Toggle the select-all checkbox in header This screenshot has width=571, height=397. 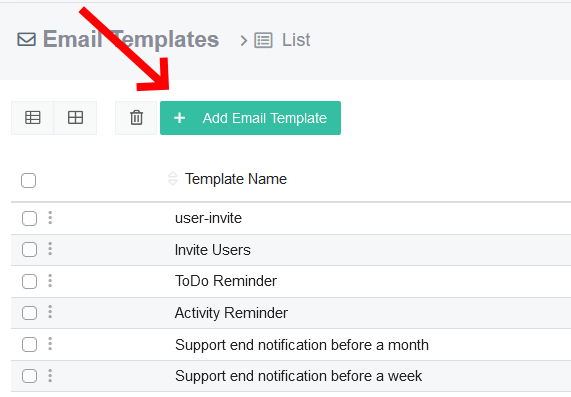[x=28, y=180]
